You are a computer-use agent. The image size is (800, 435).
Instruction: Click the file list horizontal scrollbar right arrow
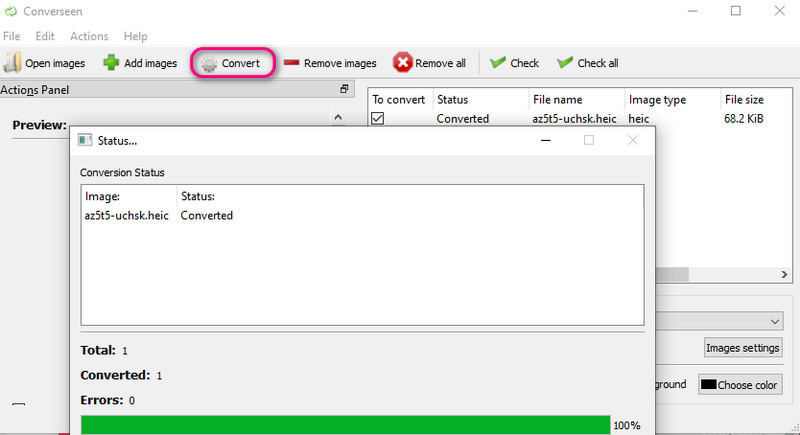tap(784, 274)
